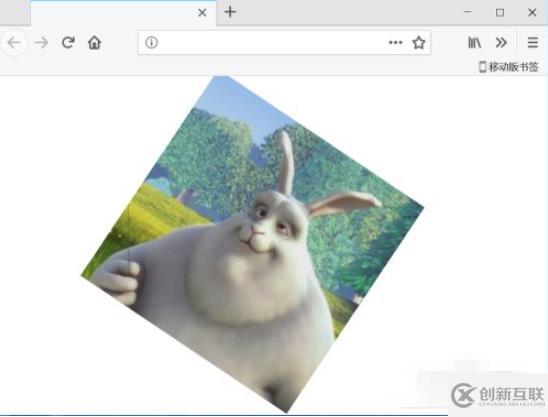Image resolution: width=548 pixels, height=417 pixels.
Task: Minimize the browser window
Action: point(468,12)
